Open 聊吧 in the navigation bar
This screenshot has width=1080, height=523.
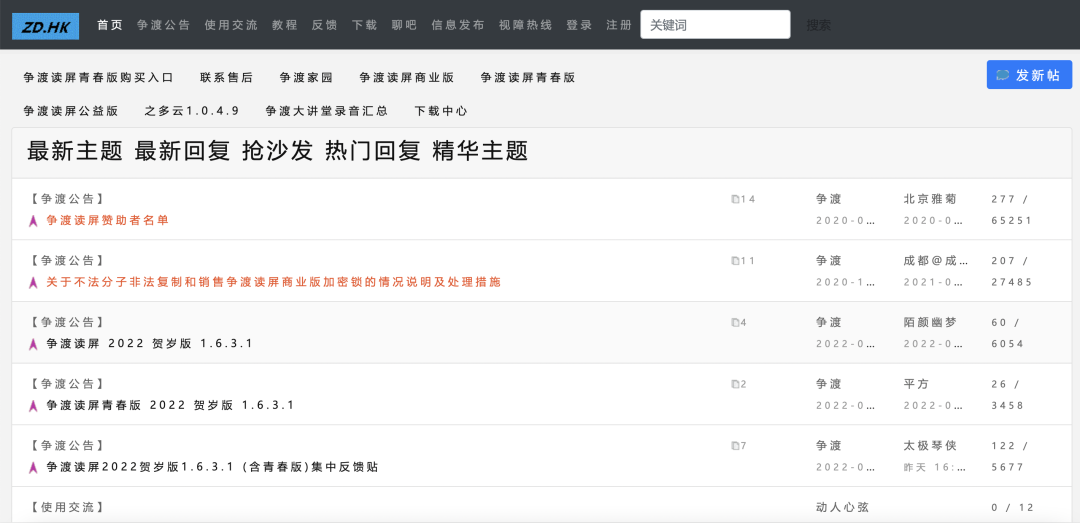[404, 25]
